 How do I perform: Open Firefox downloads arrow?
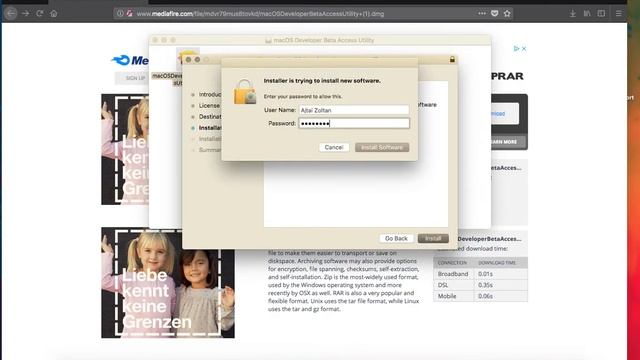tap(573, 13)
